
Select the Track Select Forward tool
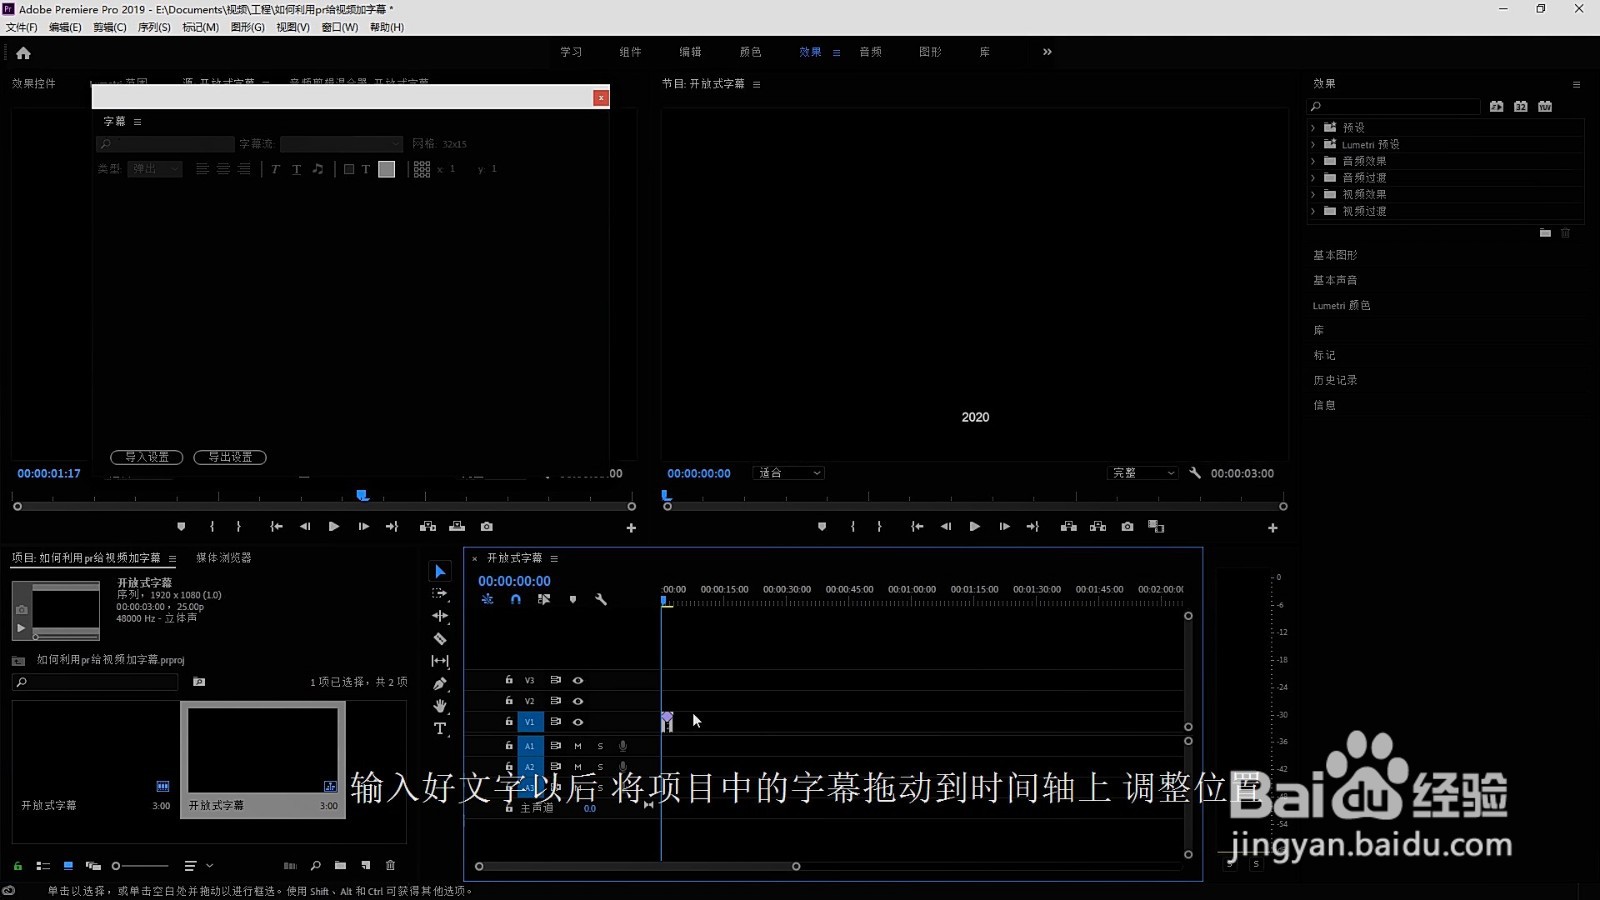pos(440,593)
